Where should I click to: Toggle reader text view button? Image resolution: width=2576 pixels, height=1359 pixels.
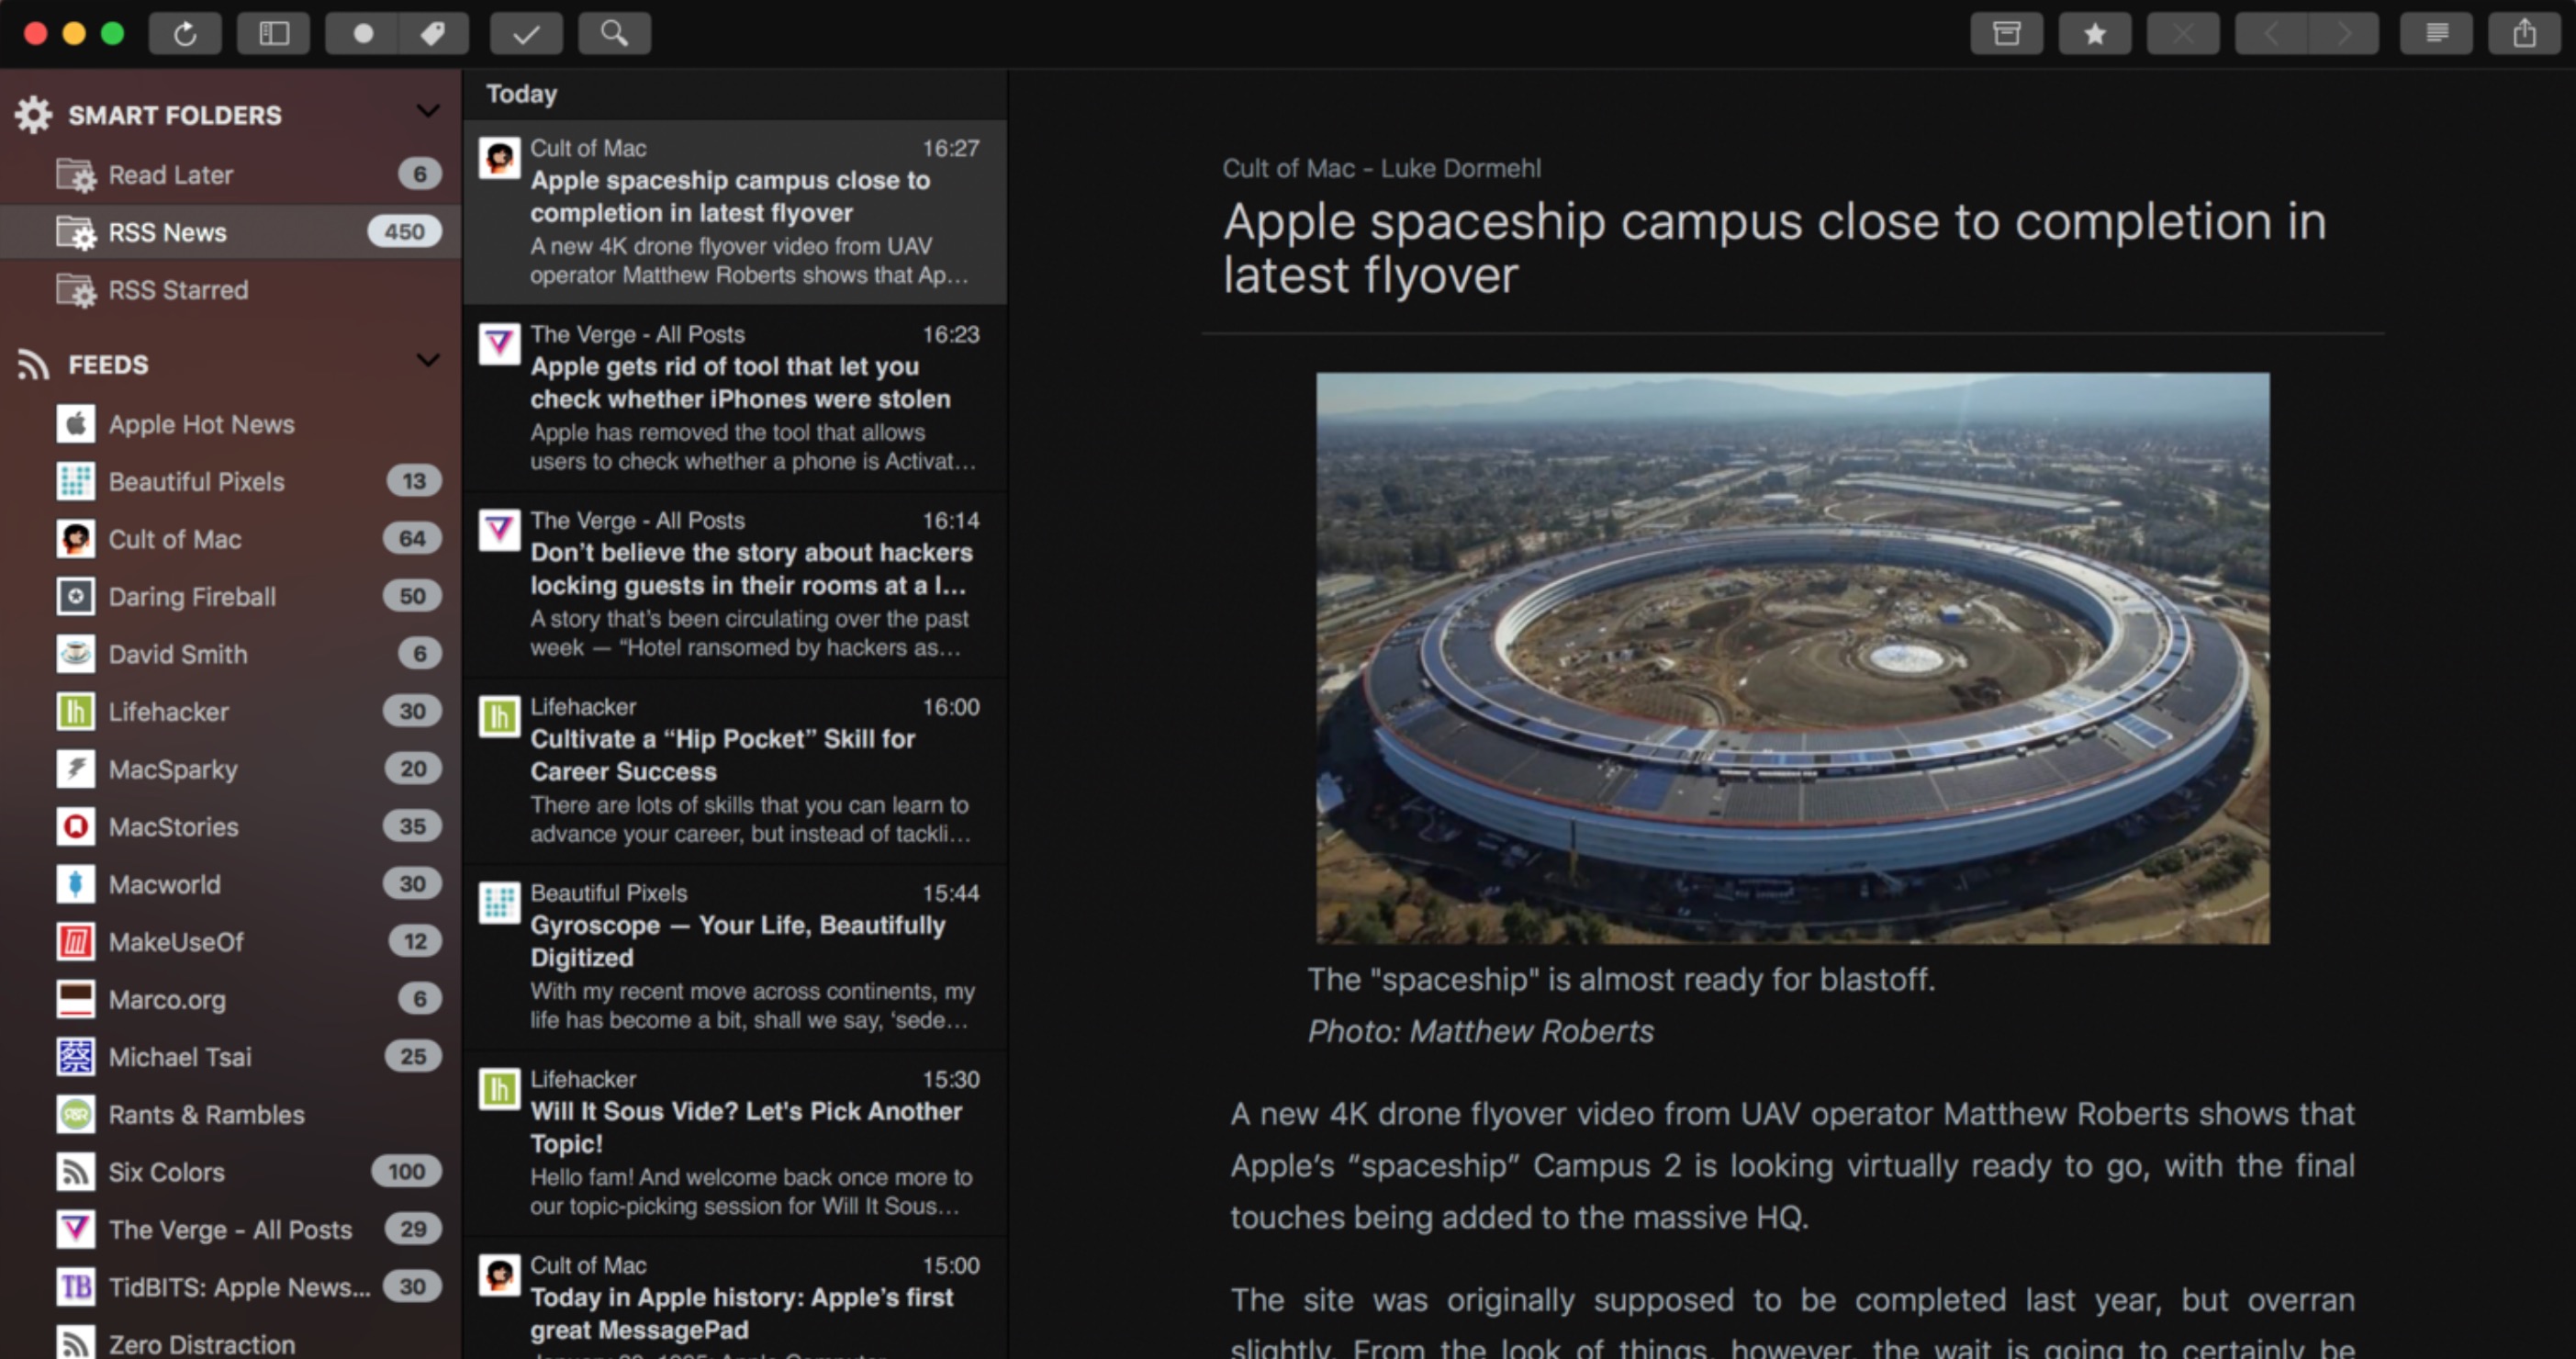point(2436,34)
